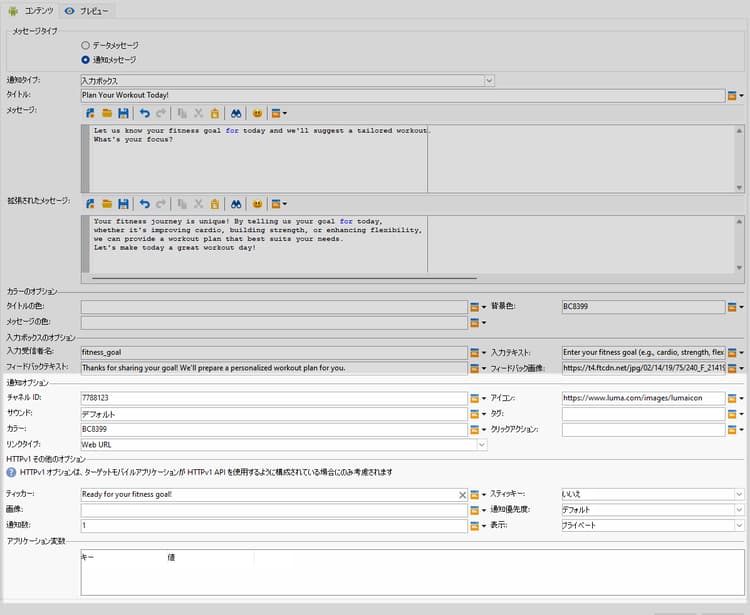Insert emoticon in 拡張されたメッセージ editor

coord(257,204)
